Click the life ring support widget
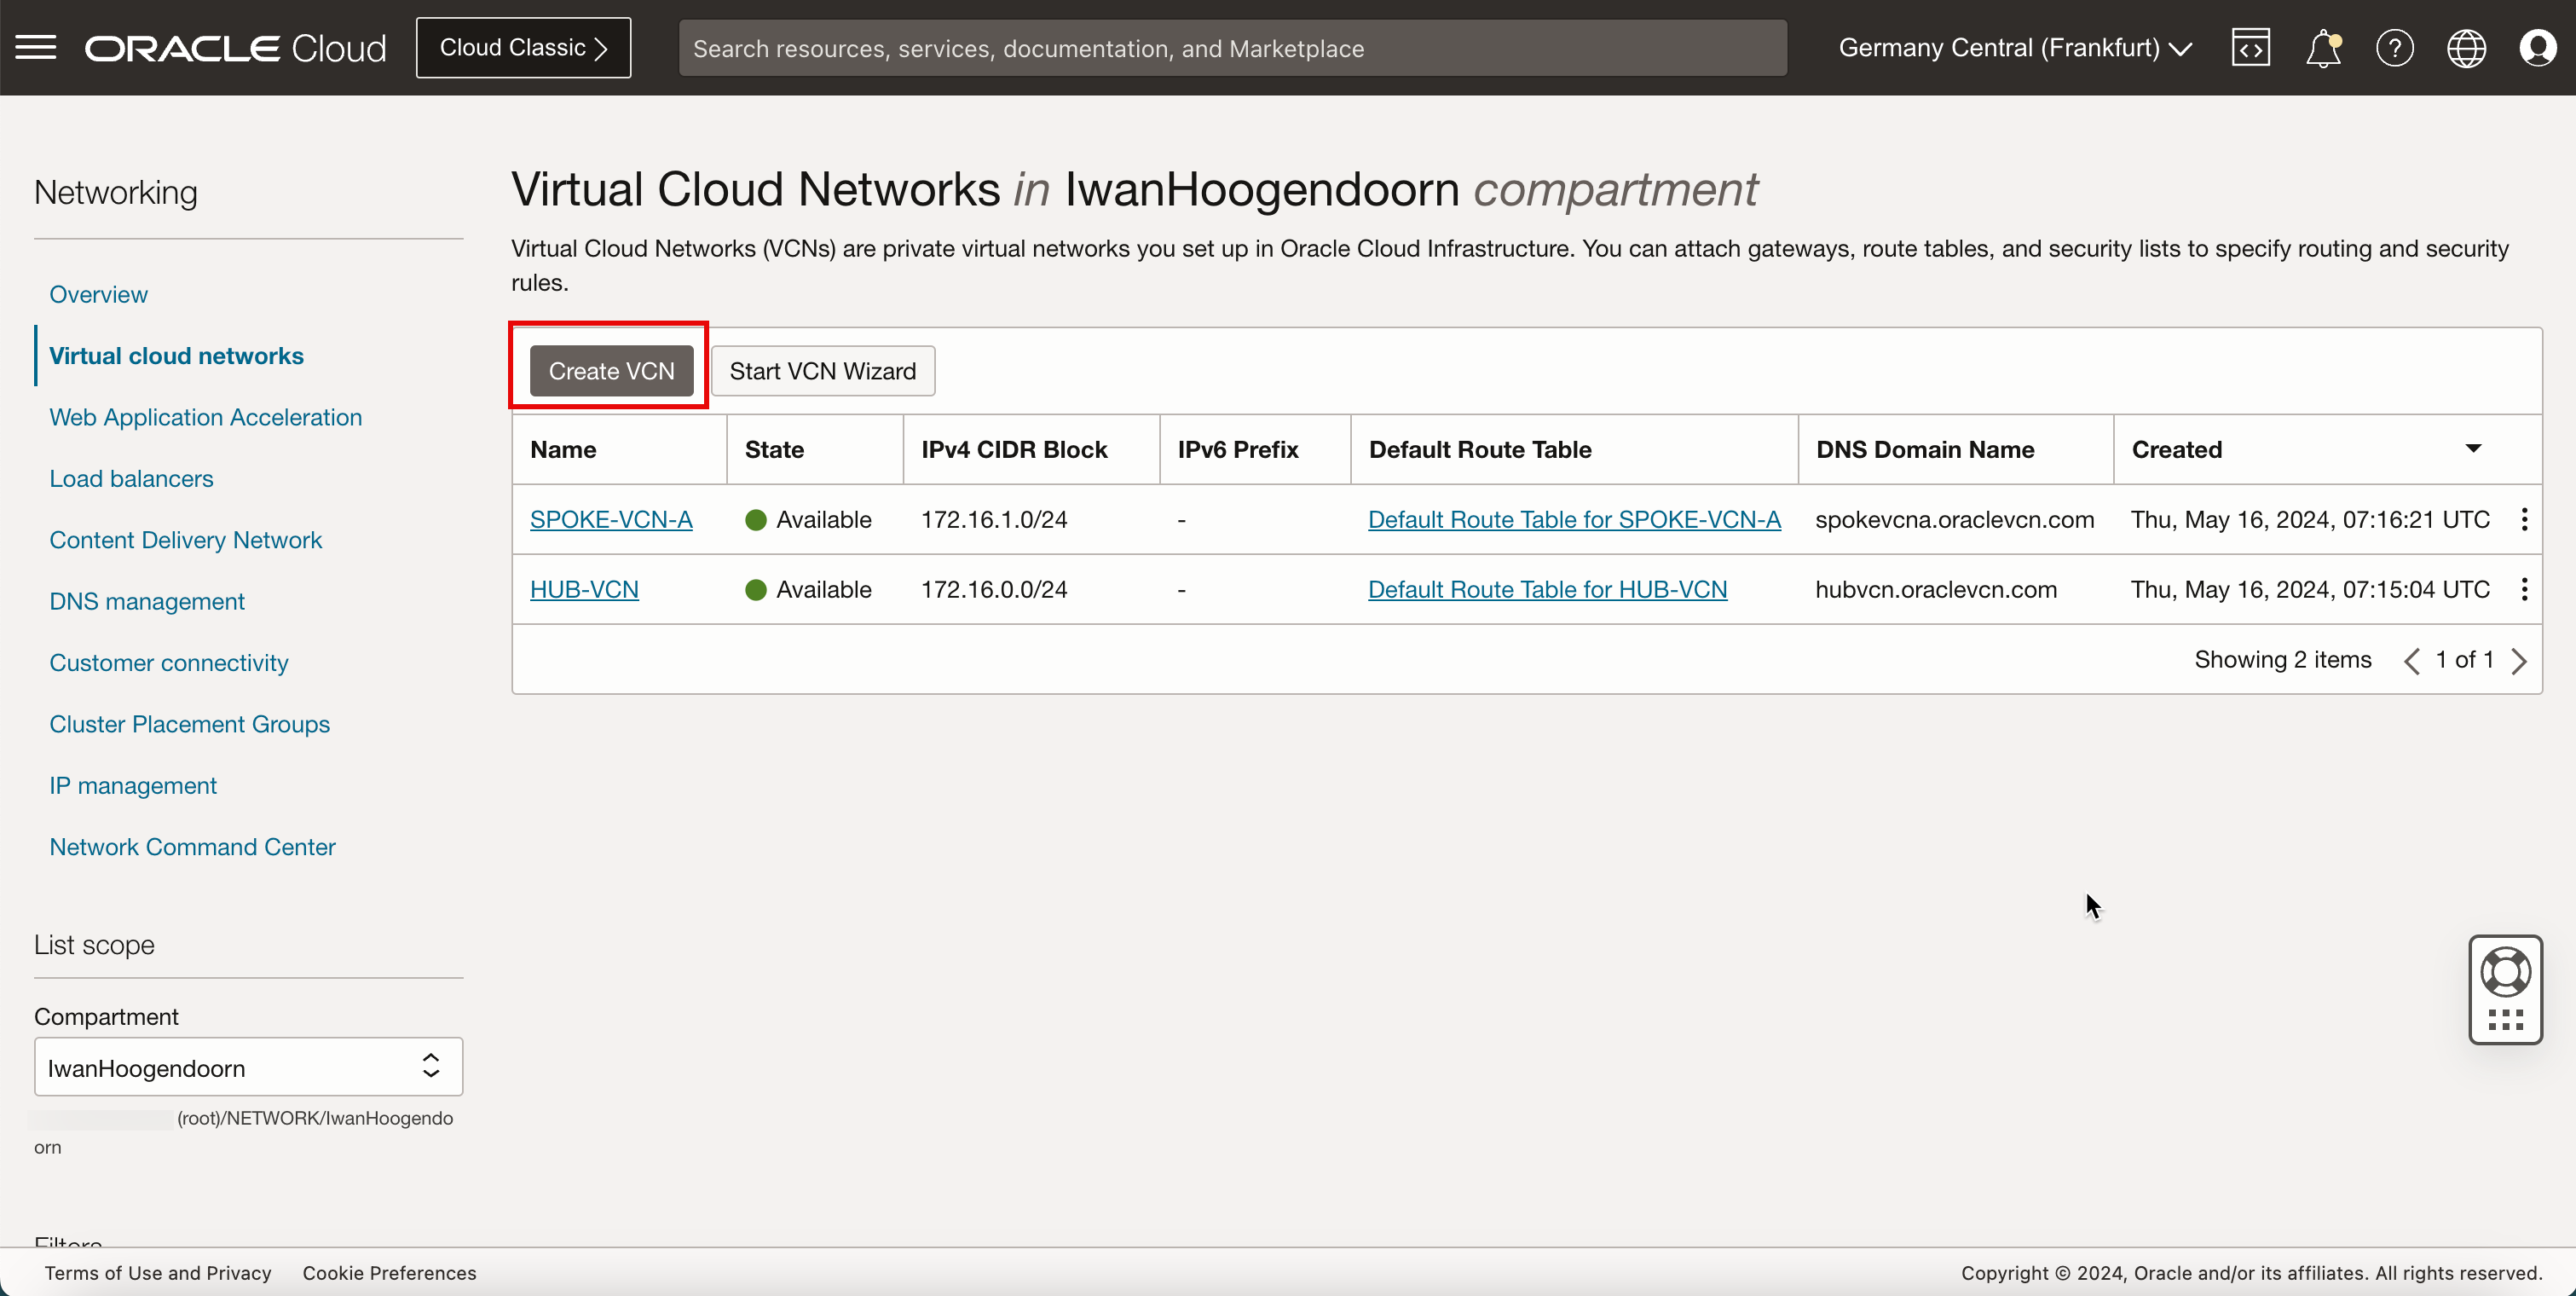The height and width of the screenshot is (1296, 2576). coord(2505,972)
